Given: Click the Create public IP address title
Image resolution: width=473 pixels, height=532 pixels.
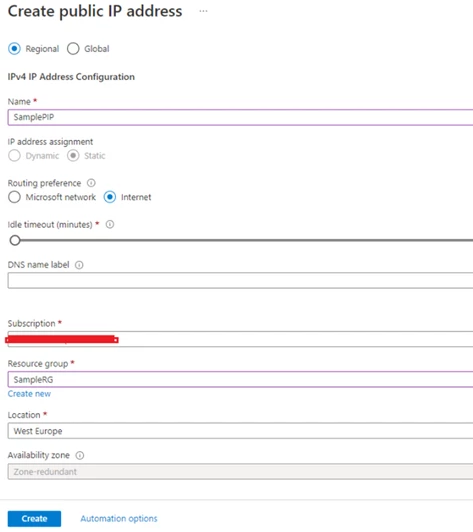Looking at the screenshot, I should coord(95,11).
